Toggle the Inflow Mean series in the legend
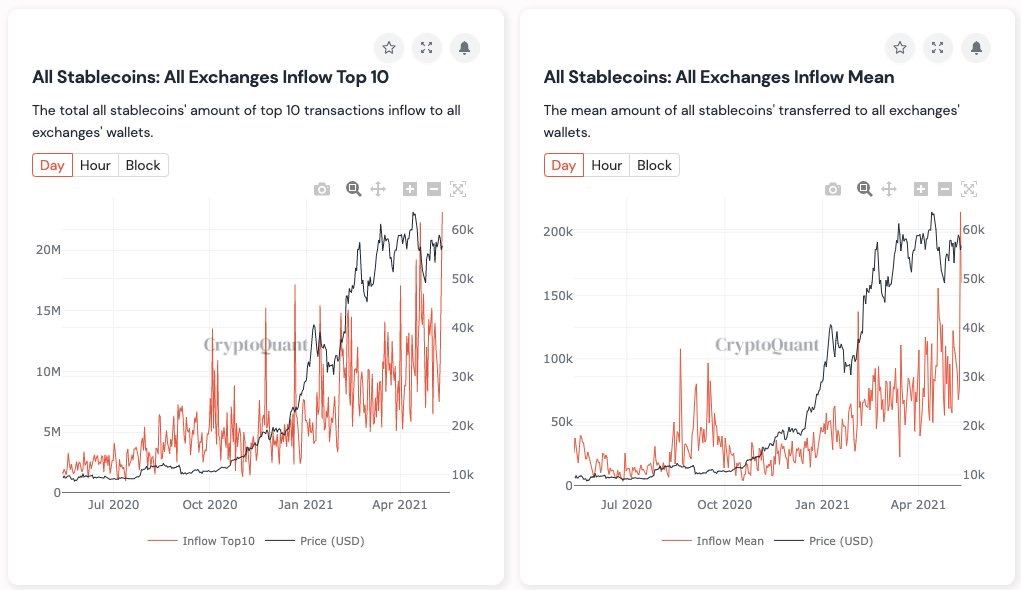1021x590 pixels. click(731, 540)
